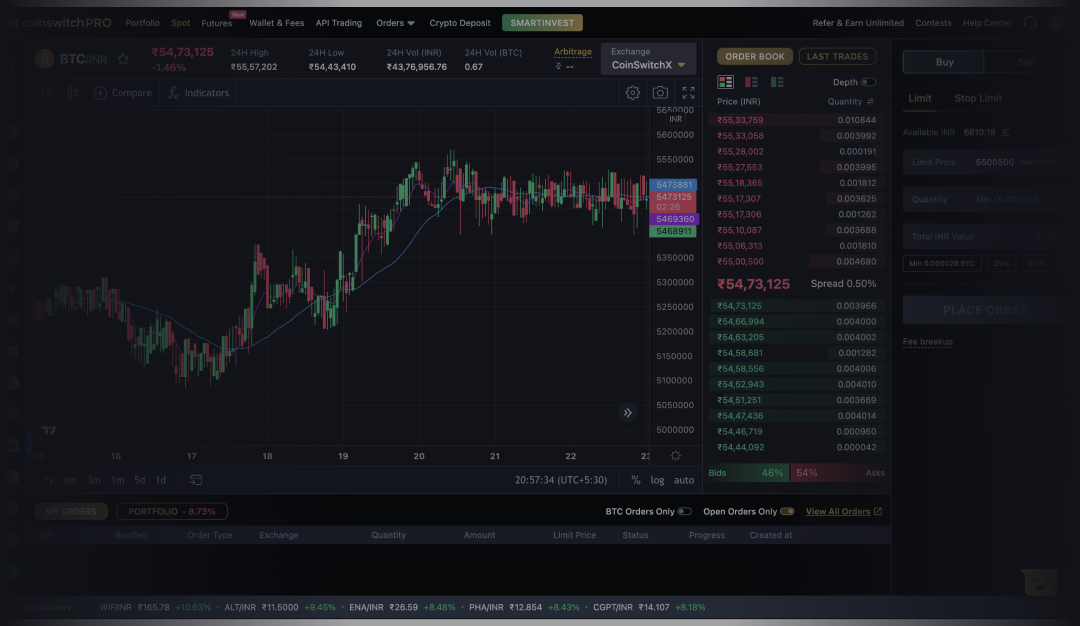
Task: Open the Orders dropdown in the top bar
Action: [x=395, y=22]
